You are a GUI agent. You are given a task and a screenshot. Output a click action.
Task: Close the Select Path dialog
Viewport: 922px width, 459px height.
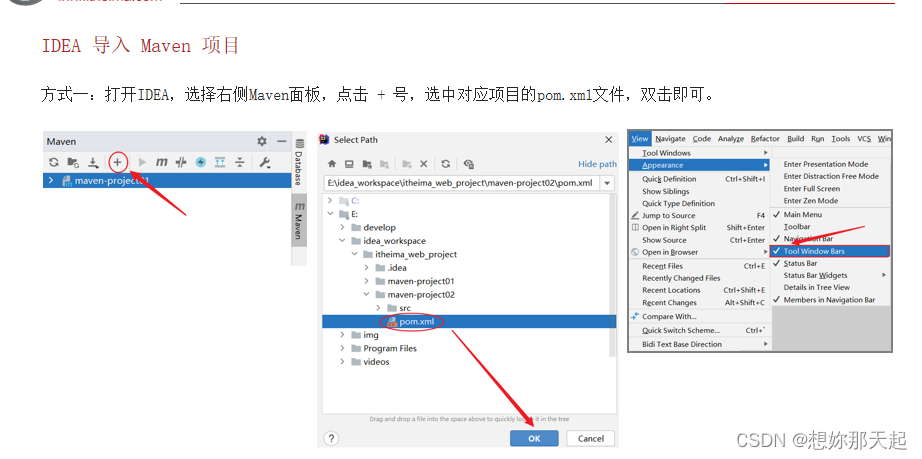pyautogui.click(x=609, y=140)
